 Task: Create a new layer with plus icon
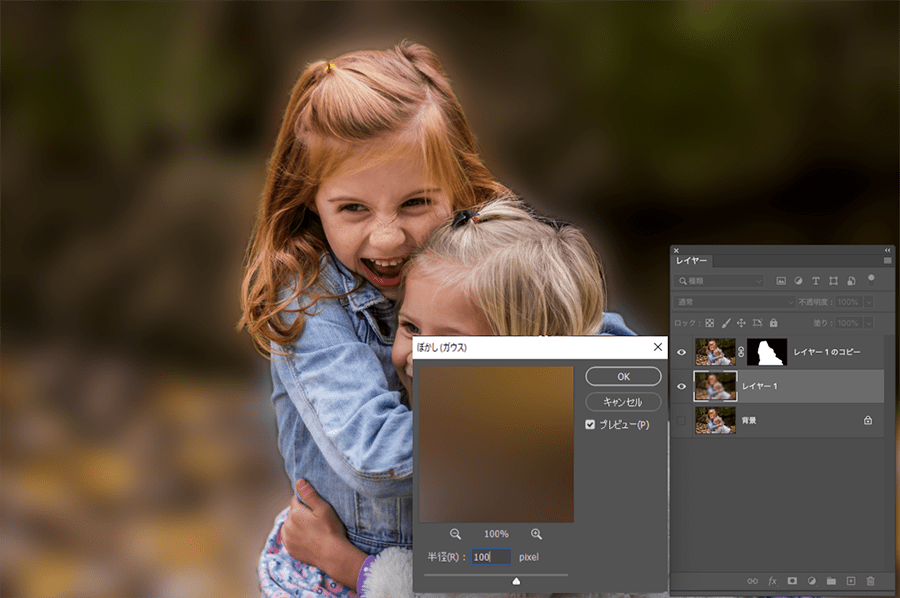(x=851, y=581)
